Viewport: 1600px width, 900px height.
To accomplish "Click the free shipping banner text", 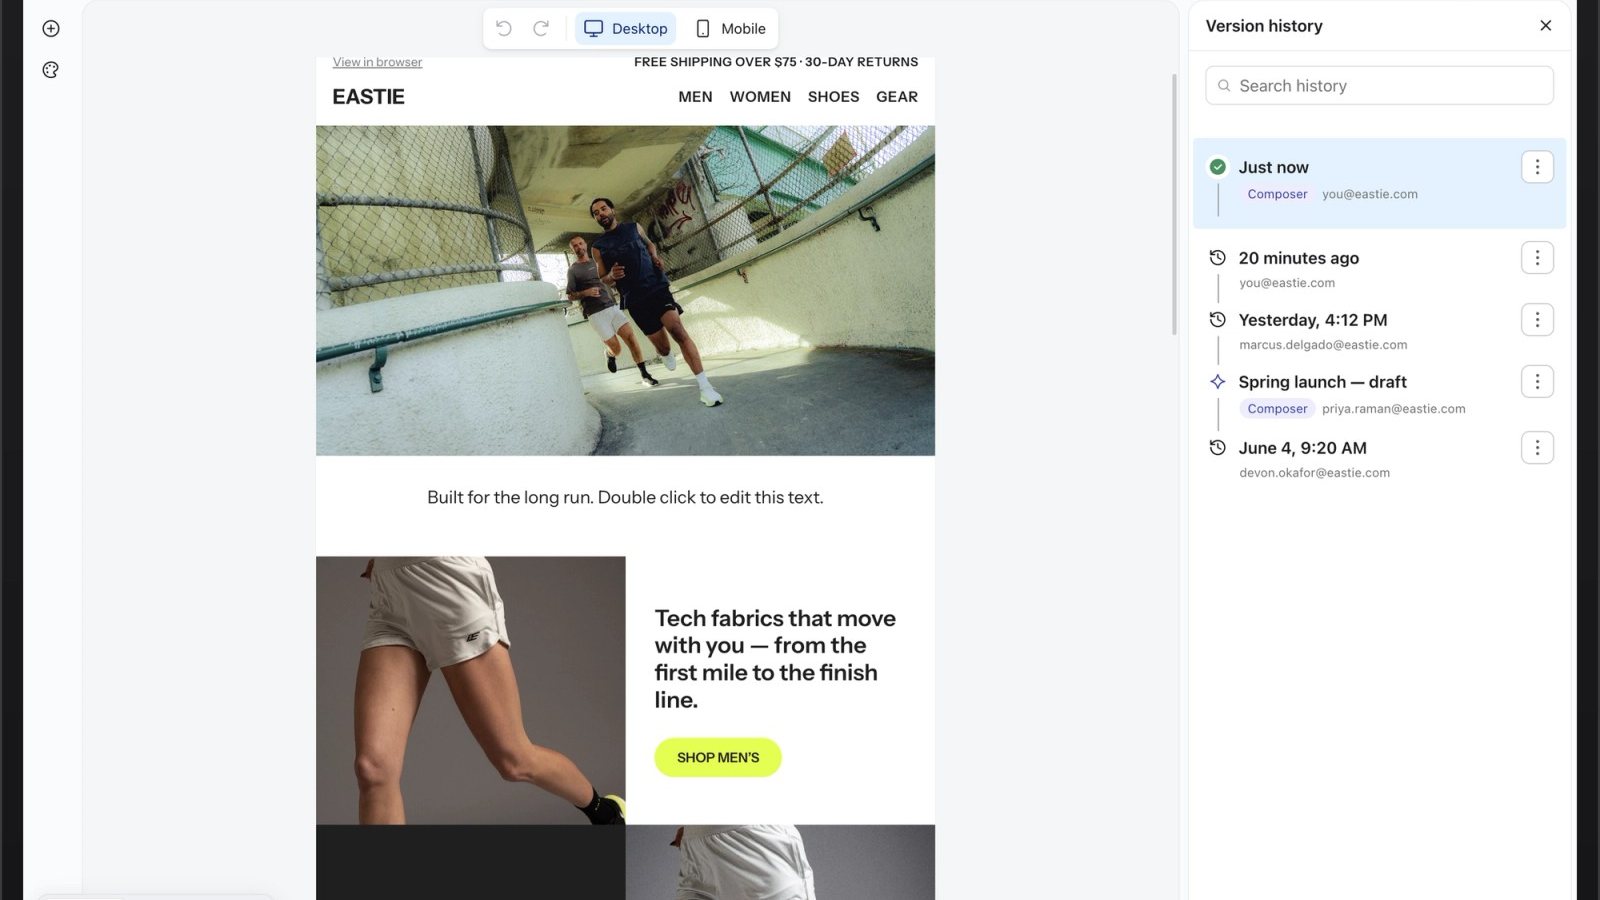I will point(776,62).
